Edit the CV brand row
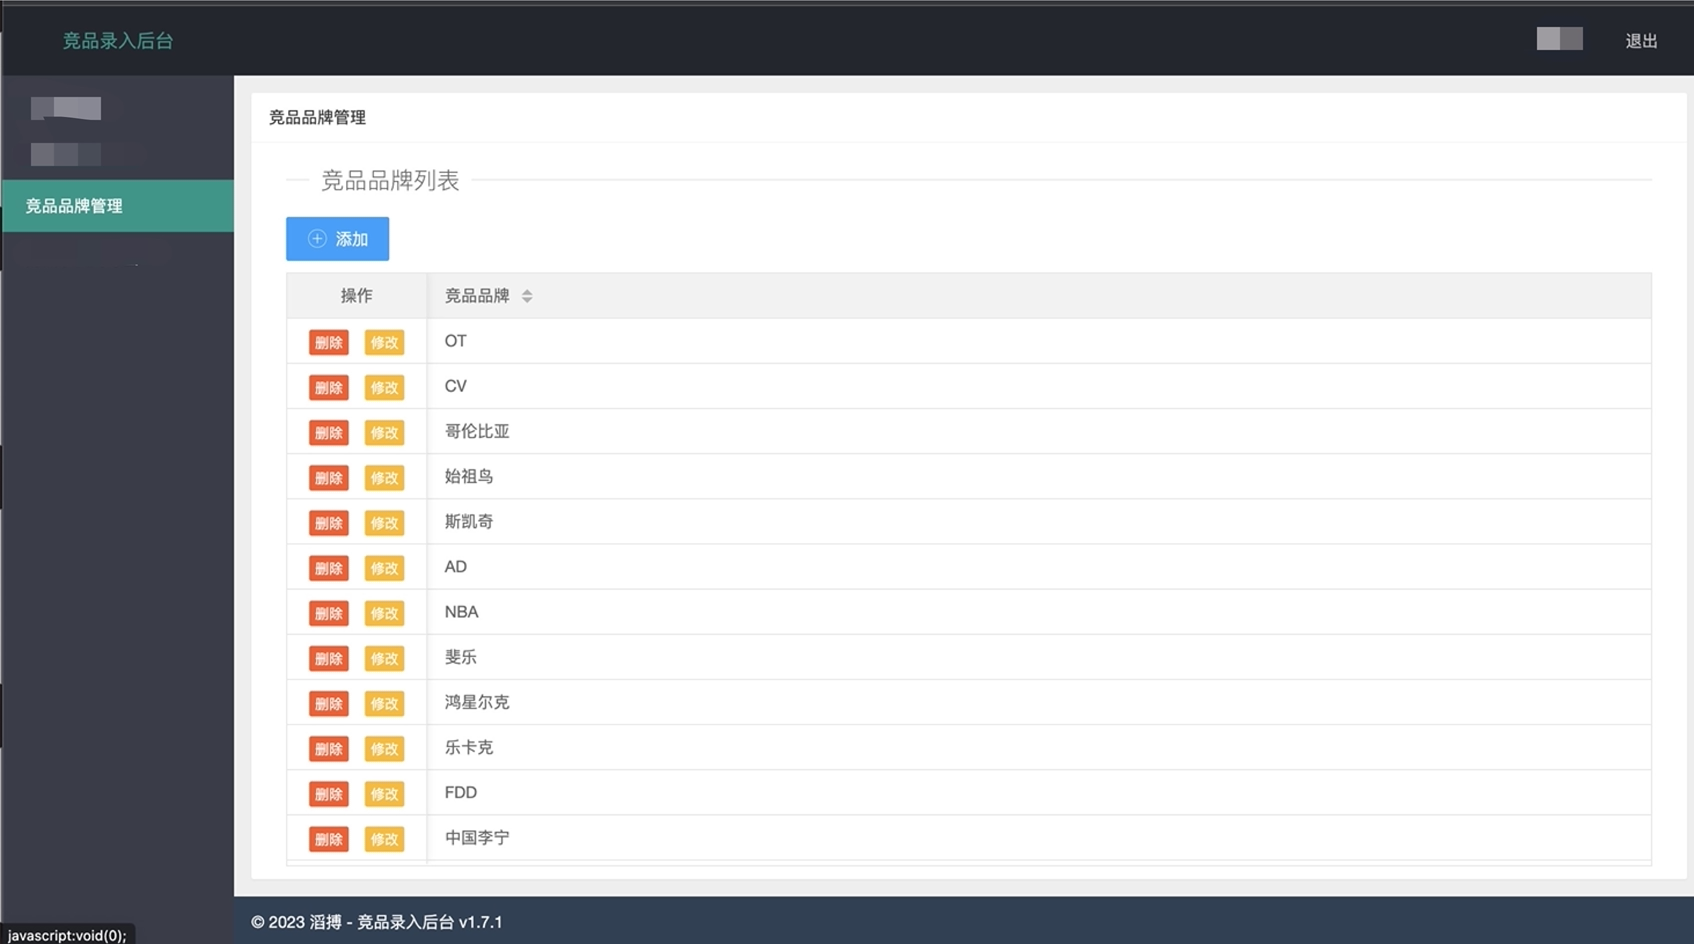The image size is (1694, 944). [x=384, y=387]
